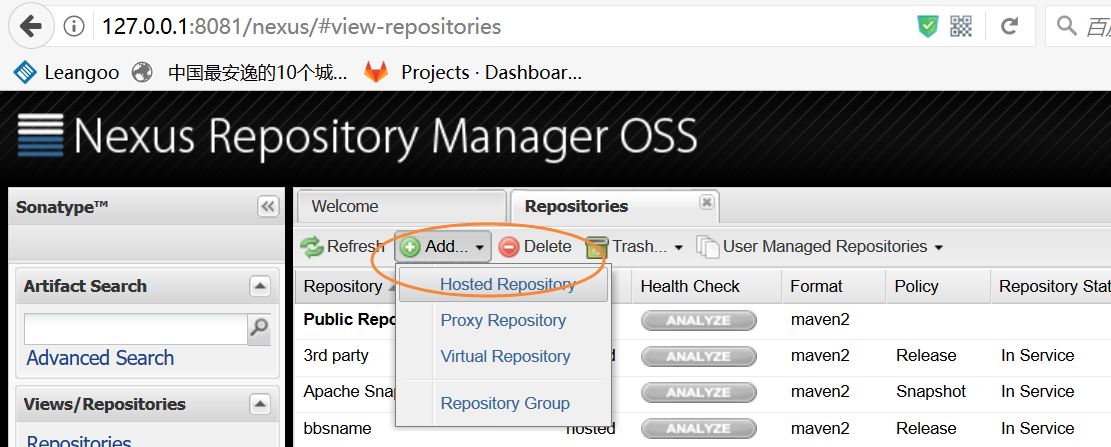Click the artifact search magnifier icon

259,327
